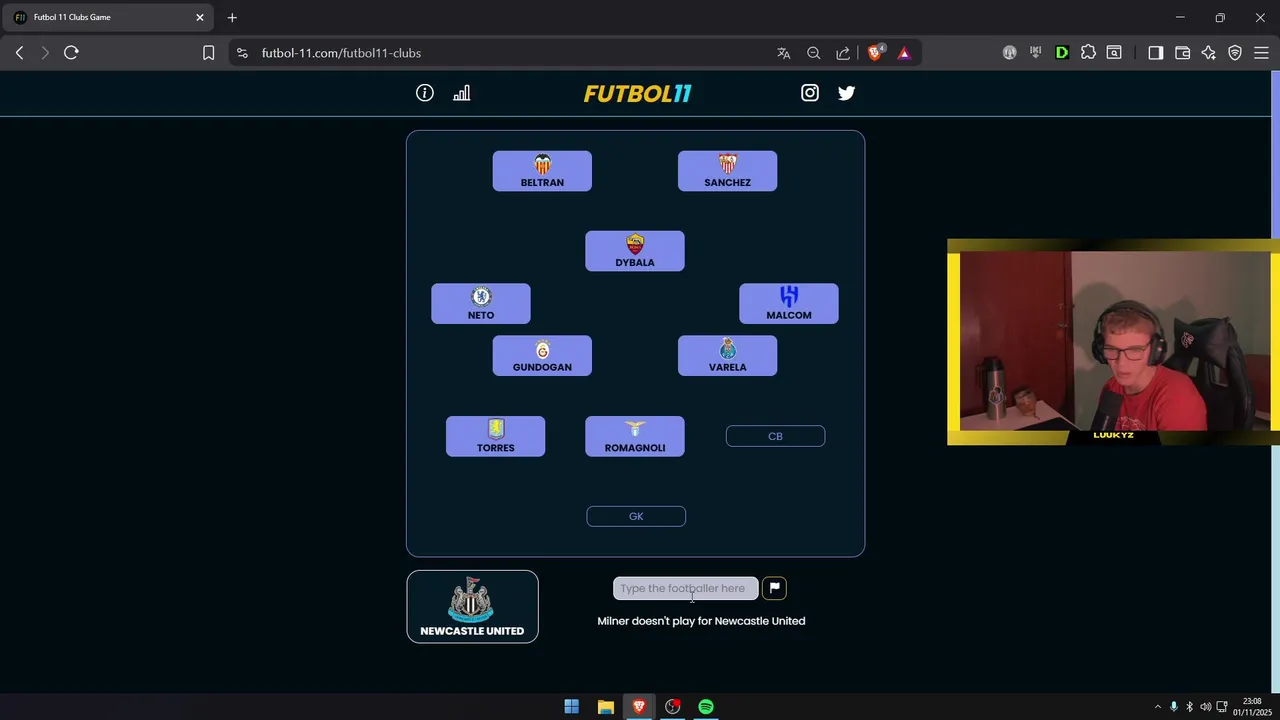Open the game info icon
This screenshot has height=720, width=1280.
425,93
